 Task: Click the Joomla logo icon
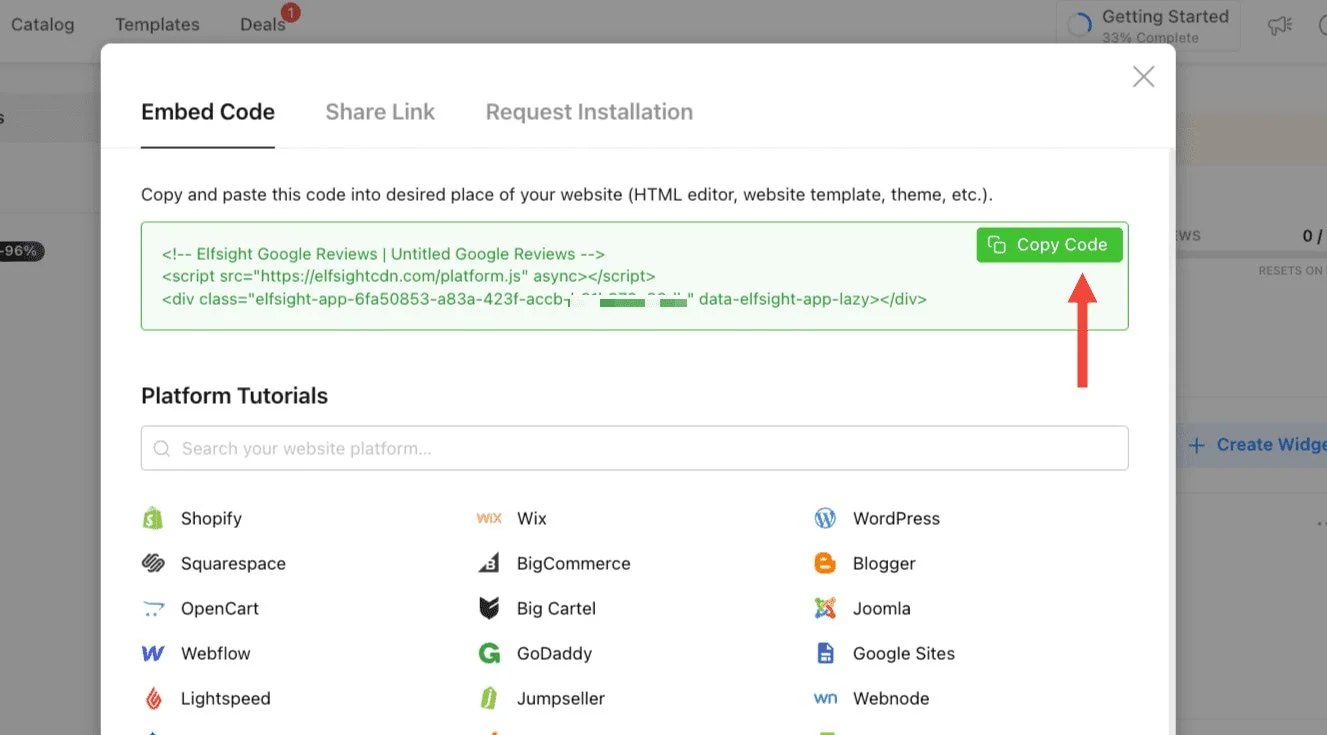tap(825, 608)
